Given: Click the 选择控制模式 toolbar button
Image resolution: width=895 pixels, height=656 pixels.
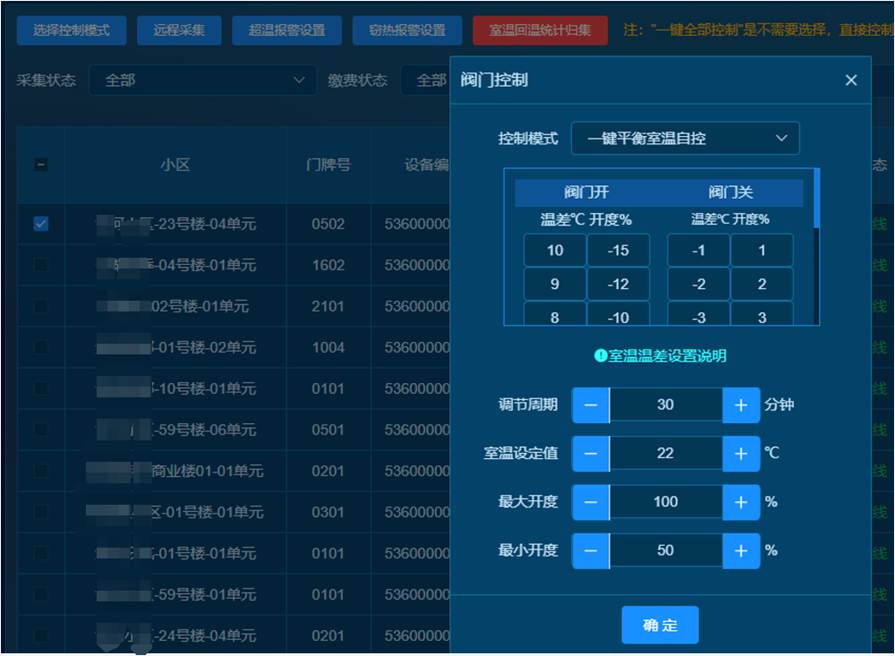Looking at the screenshot, I should click(x=71, y=30).
